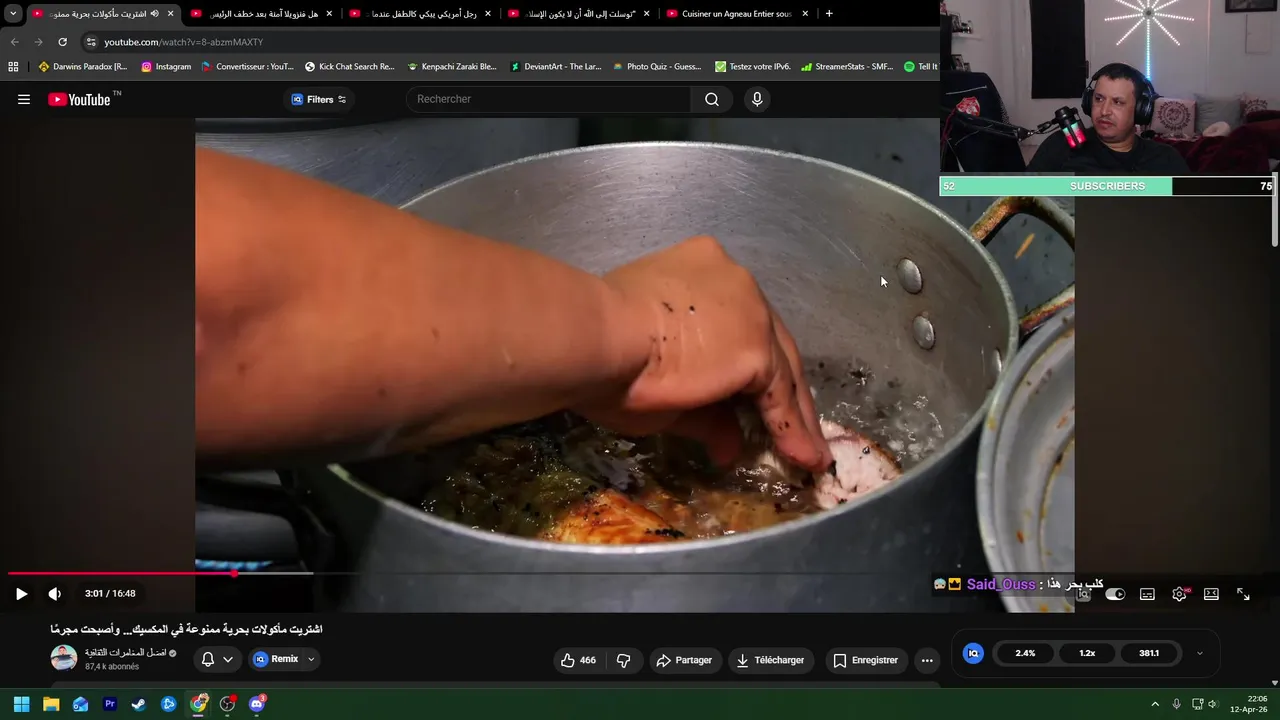The width and height of the screenshot is (1280, 720).
Task: Open the Instagram bookmark
Action: (166, 67)
